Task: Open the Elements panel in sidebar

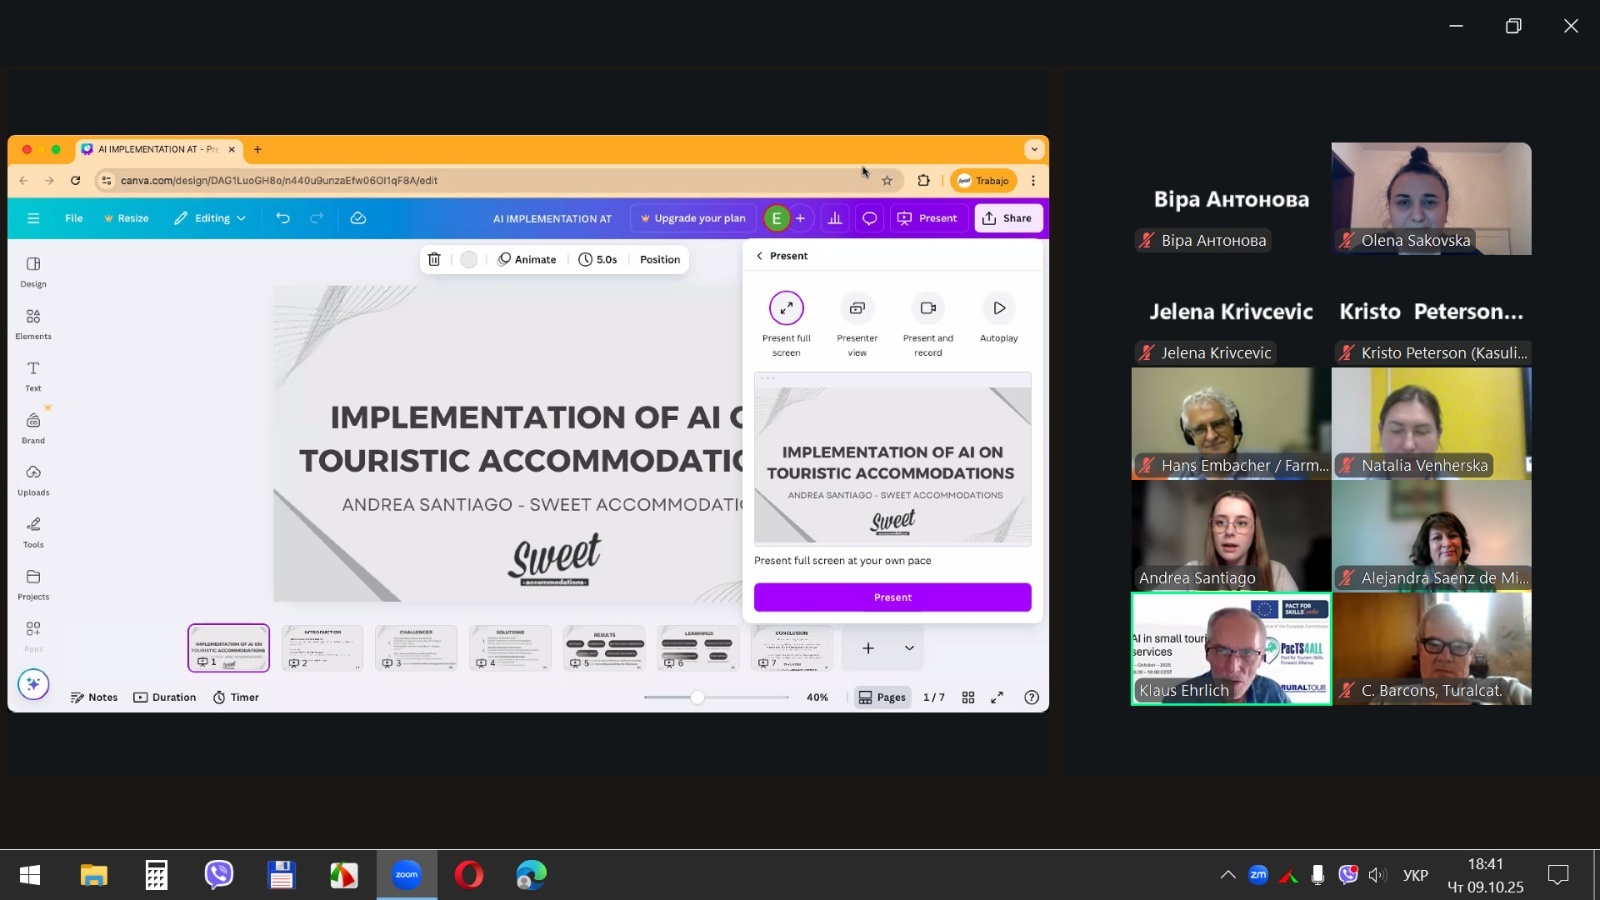Action: click(33, 323)
